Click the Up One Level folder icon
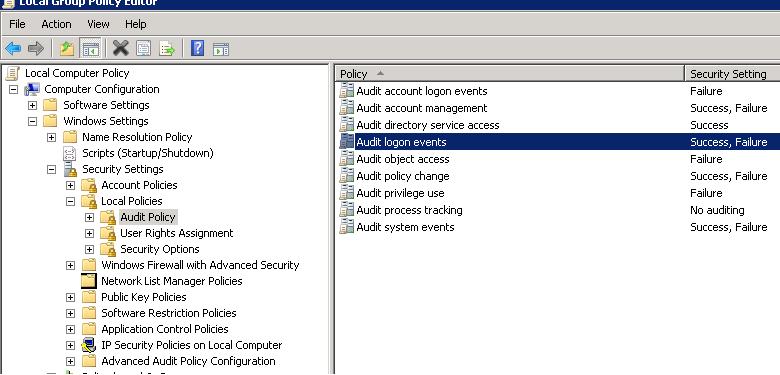The height and width of the screenshot is (375, 780). click(x=67, y=49)
